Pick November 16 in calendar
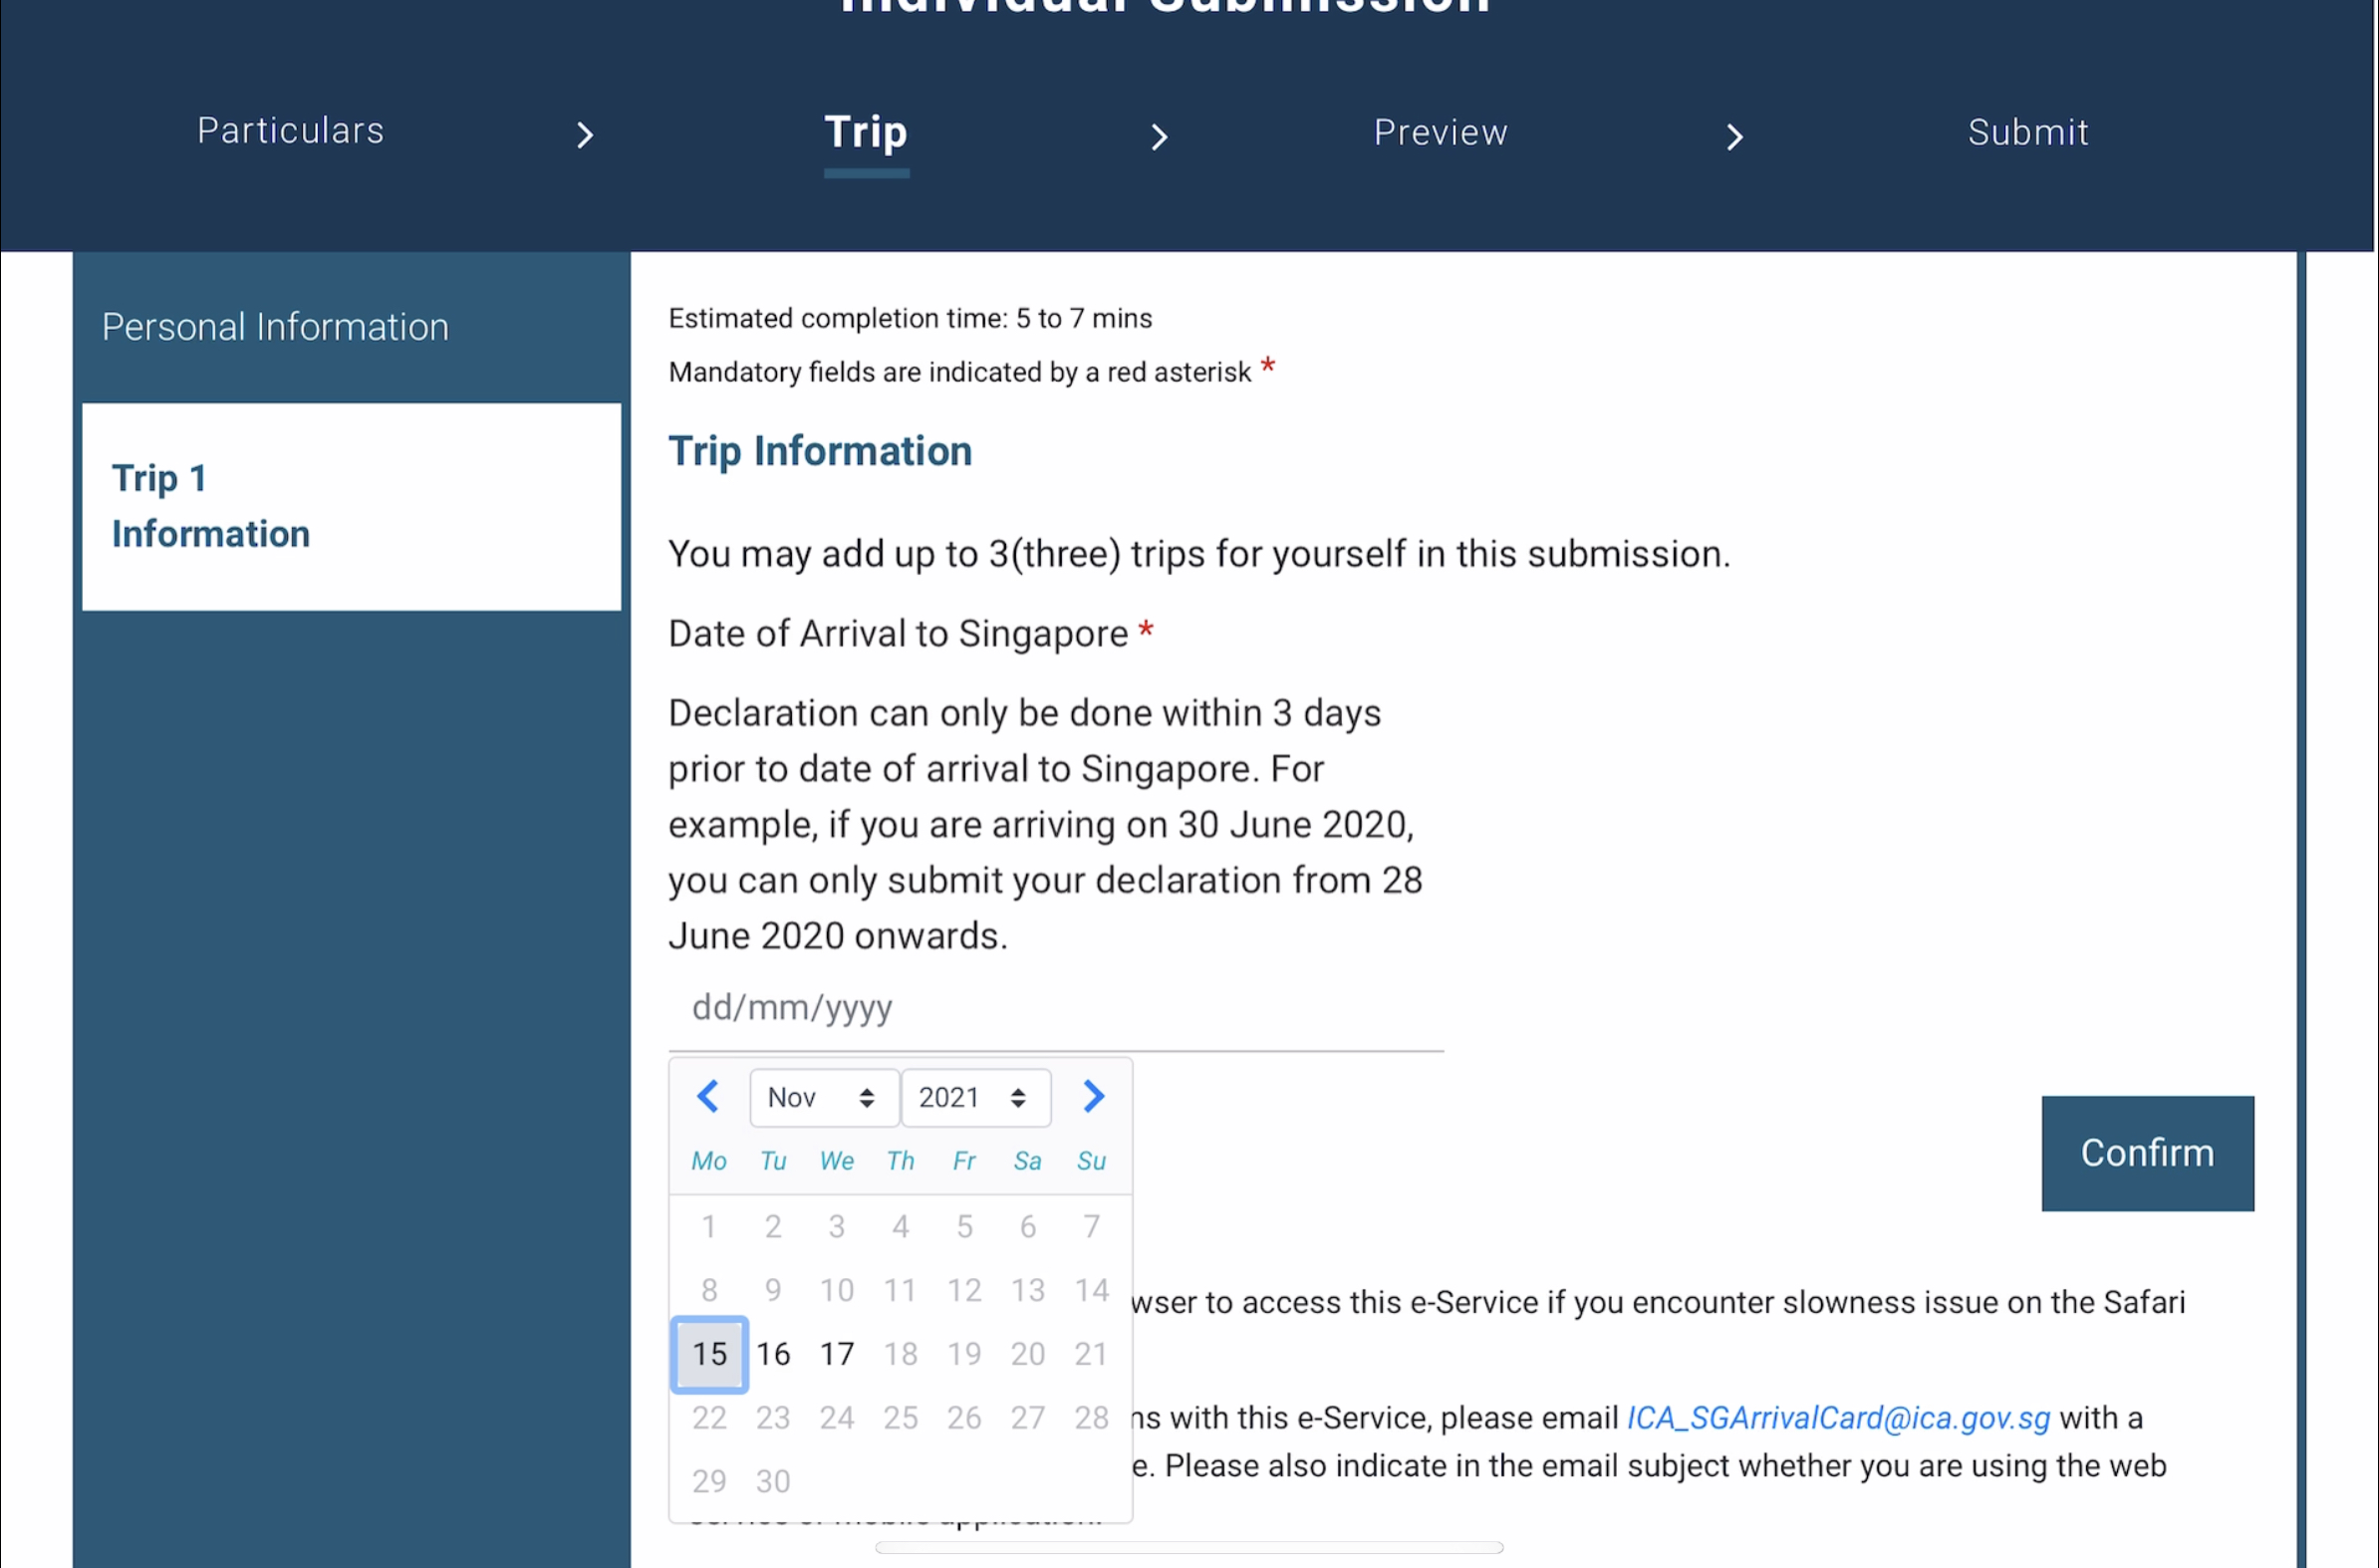The image size is (2379, 1568). point(773,1354)
